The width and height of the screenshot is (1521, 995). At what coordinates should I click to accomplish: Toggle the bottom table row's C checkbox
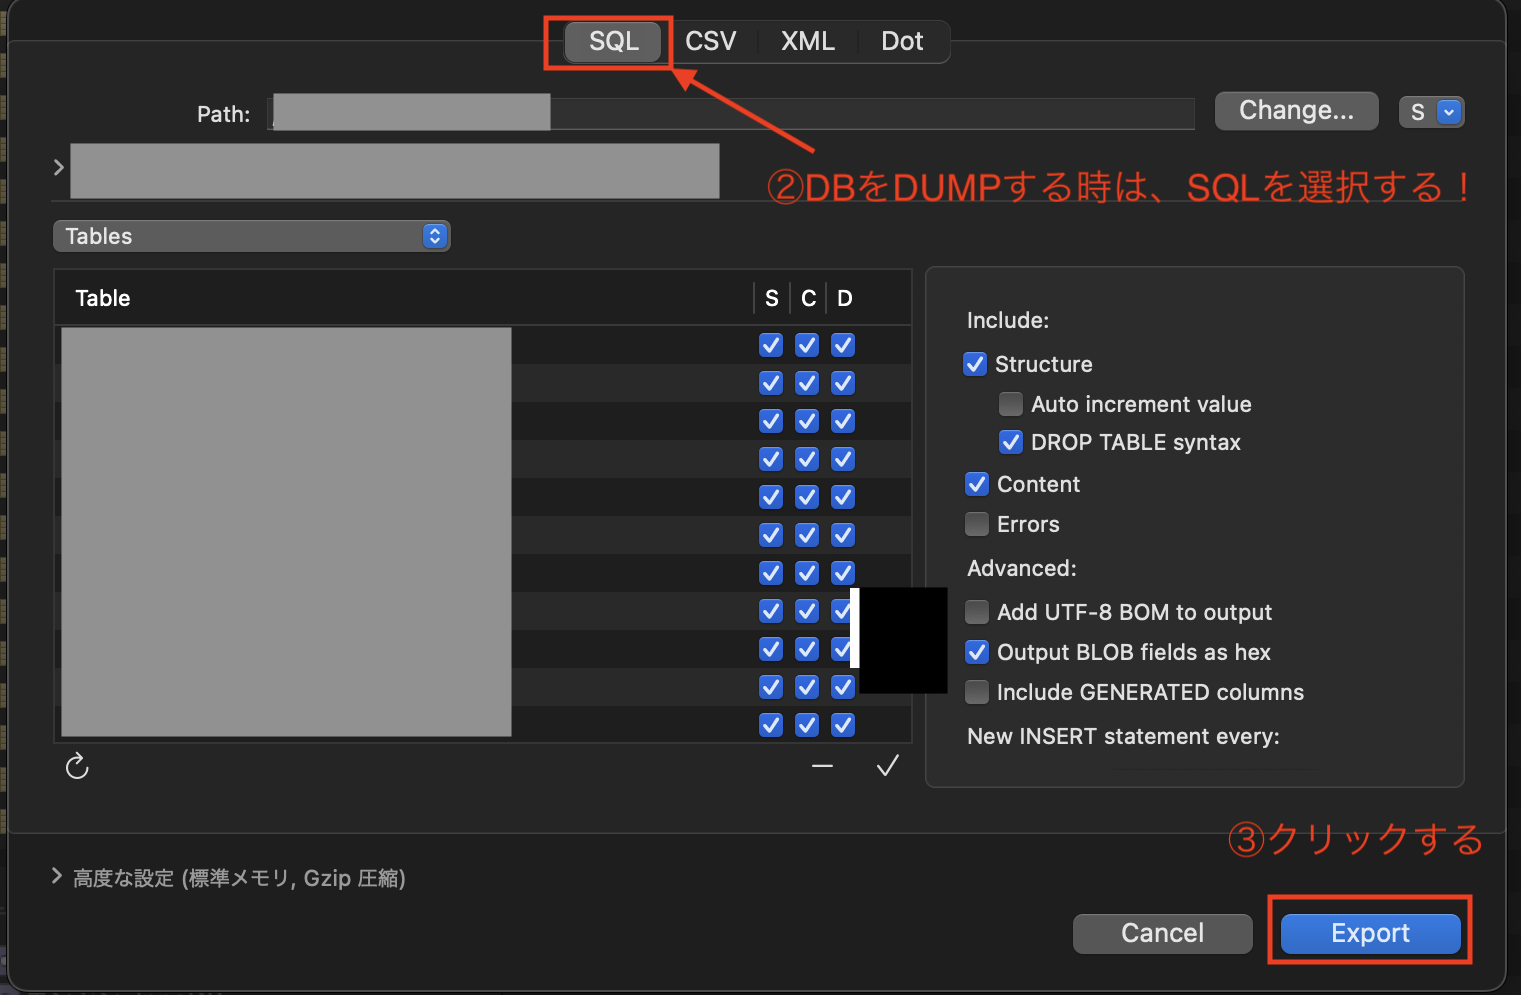(x=807, y=725)
